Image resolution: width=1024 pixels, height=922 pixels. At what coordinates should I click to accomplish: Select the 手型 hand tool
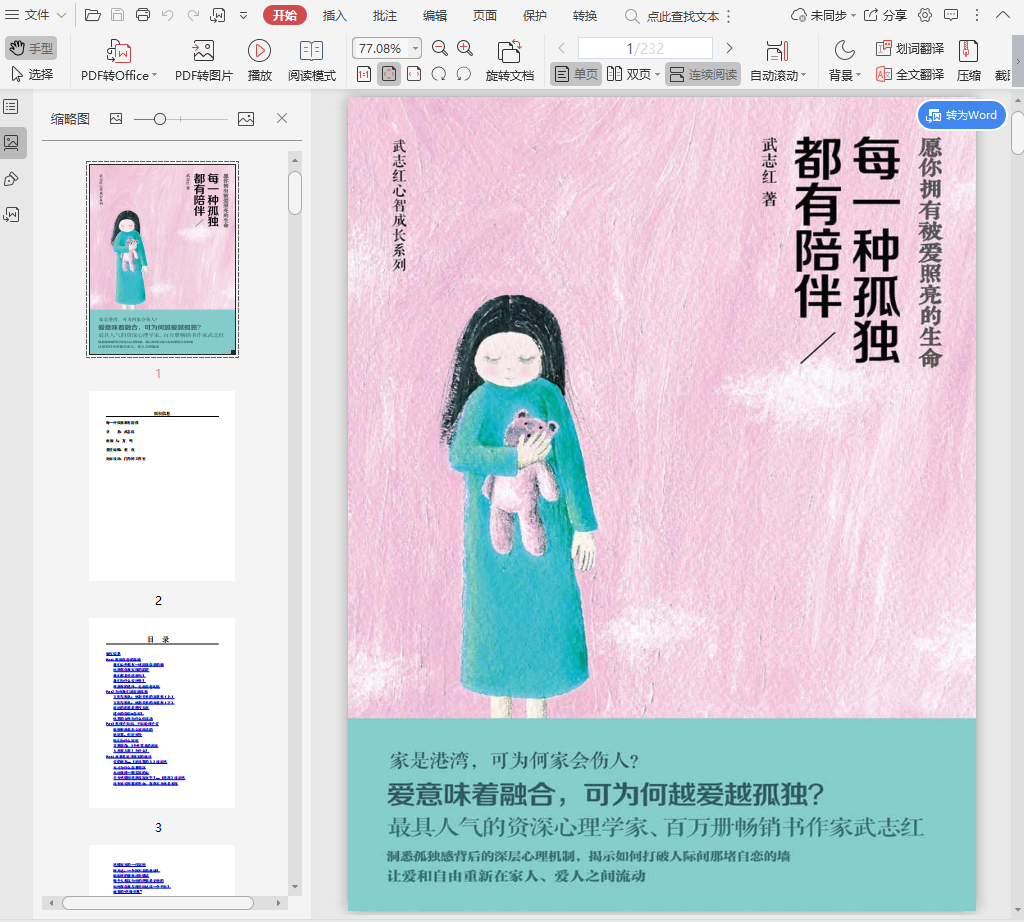click(x=31, y=48)
